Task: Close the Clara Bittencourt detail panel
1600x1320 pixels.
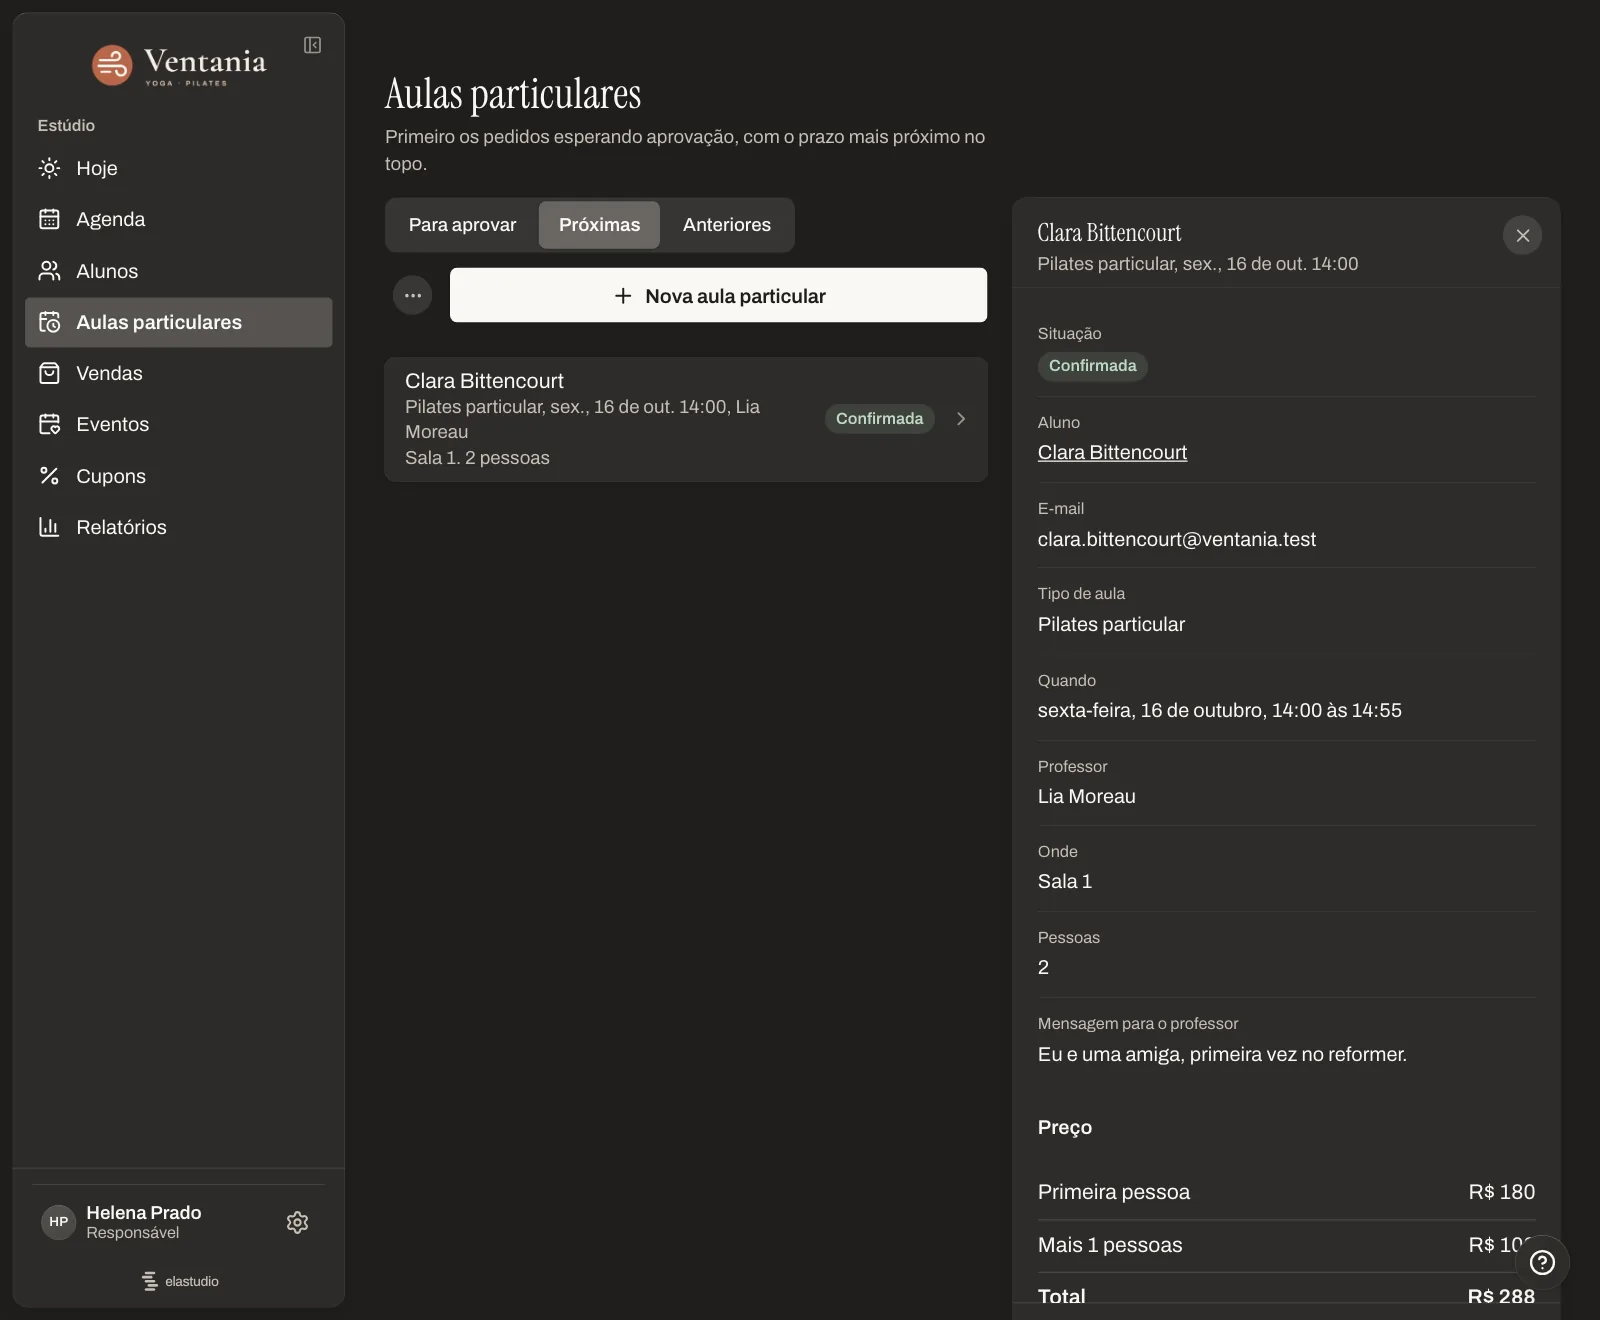Action: click(1522, 235)
